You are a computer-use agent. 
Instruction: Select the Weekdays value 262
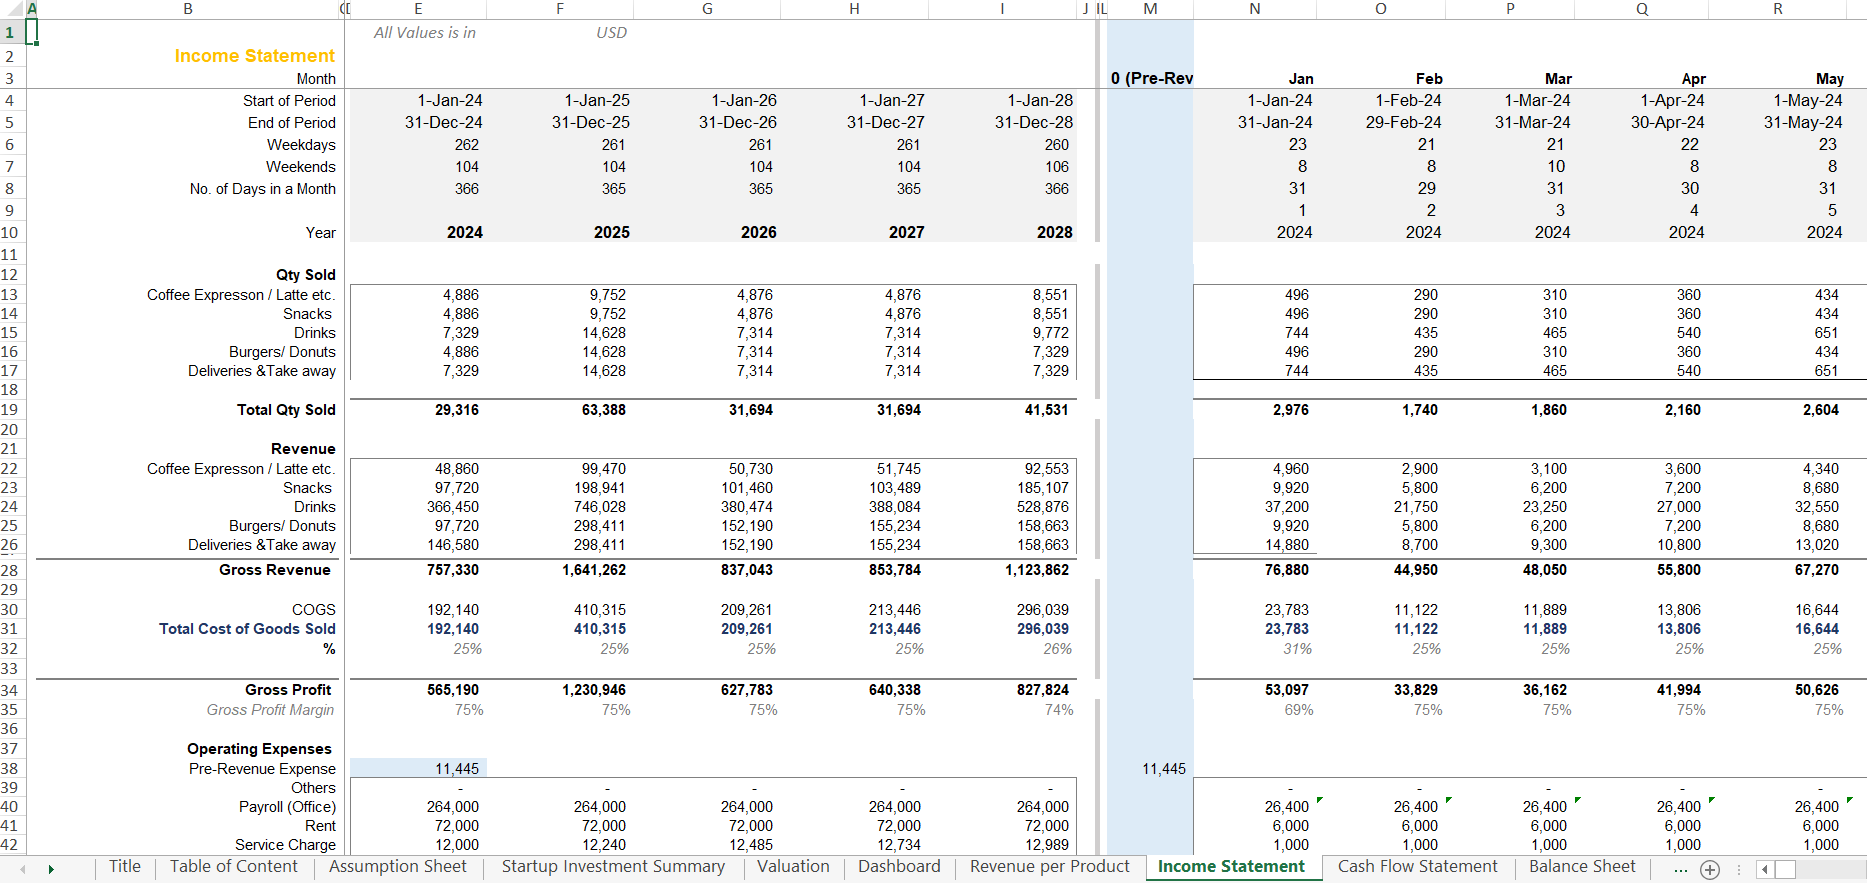click(x=467, y=145)
